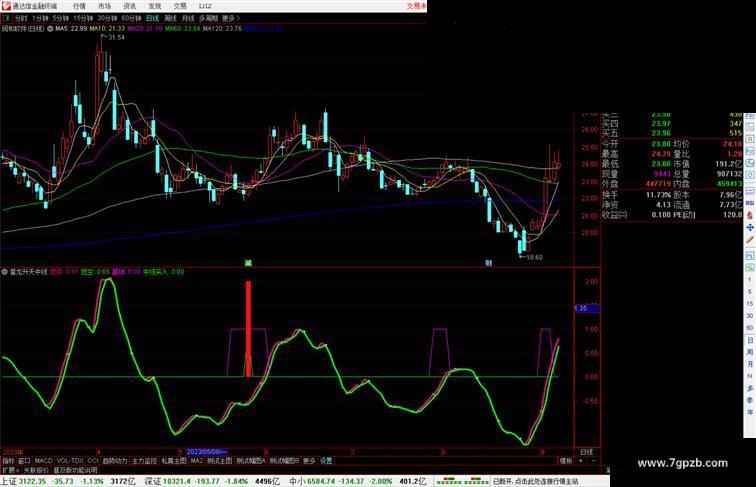756x487 pixels.
Task: Select the 主力监控 indicator tab
Action: (145, 461)
